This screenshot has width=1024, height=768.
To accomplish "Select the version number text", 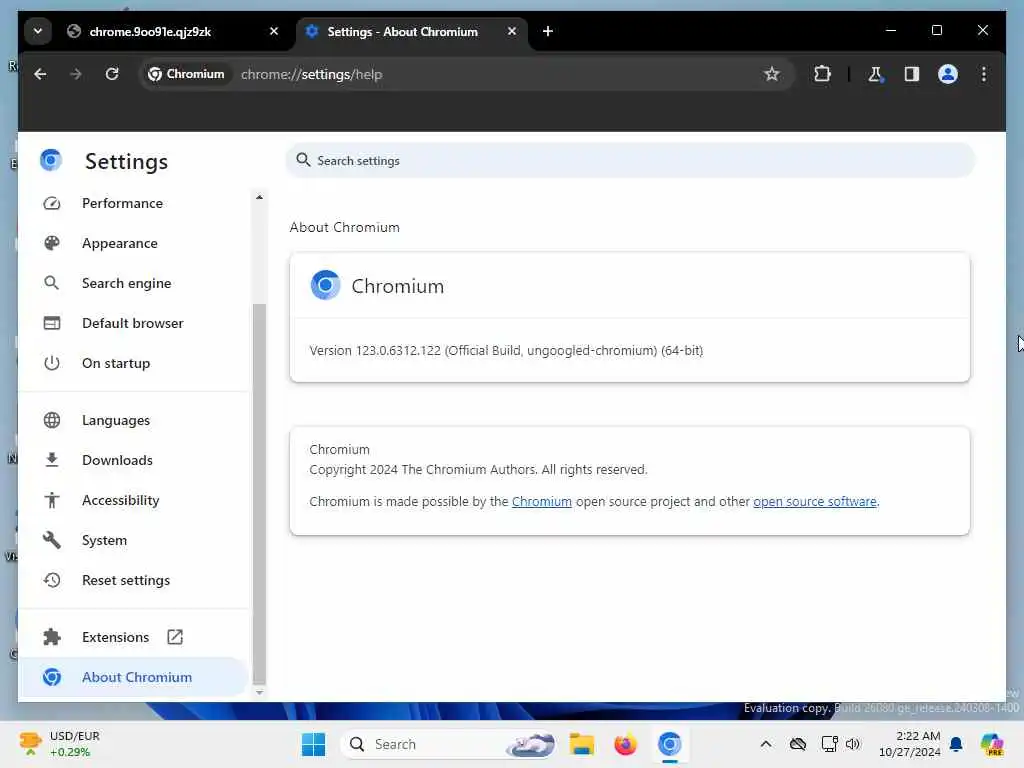I will tap(506, 351).
